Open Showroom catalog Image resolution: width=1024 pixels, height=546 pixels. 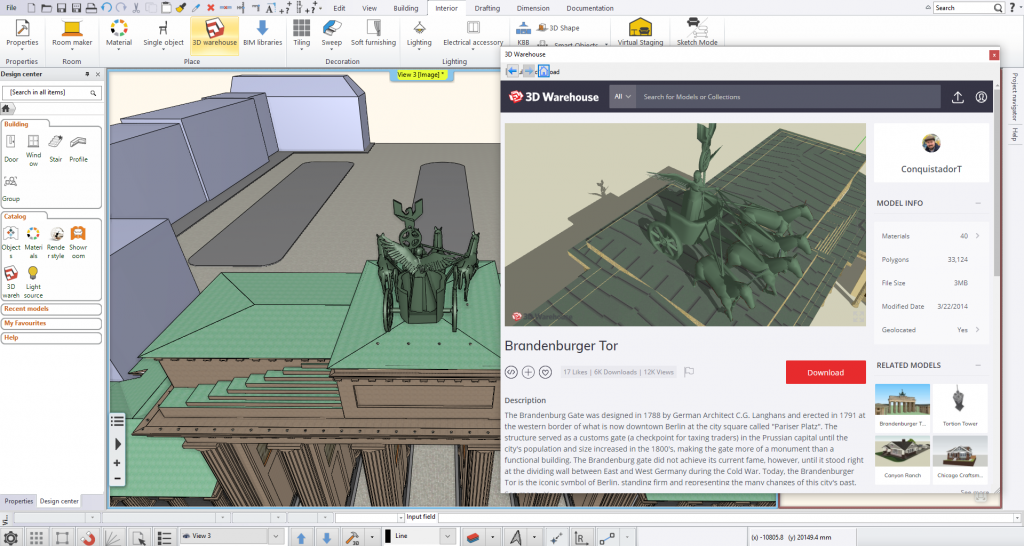click(x=78, y=242)
